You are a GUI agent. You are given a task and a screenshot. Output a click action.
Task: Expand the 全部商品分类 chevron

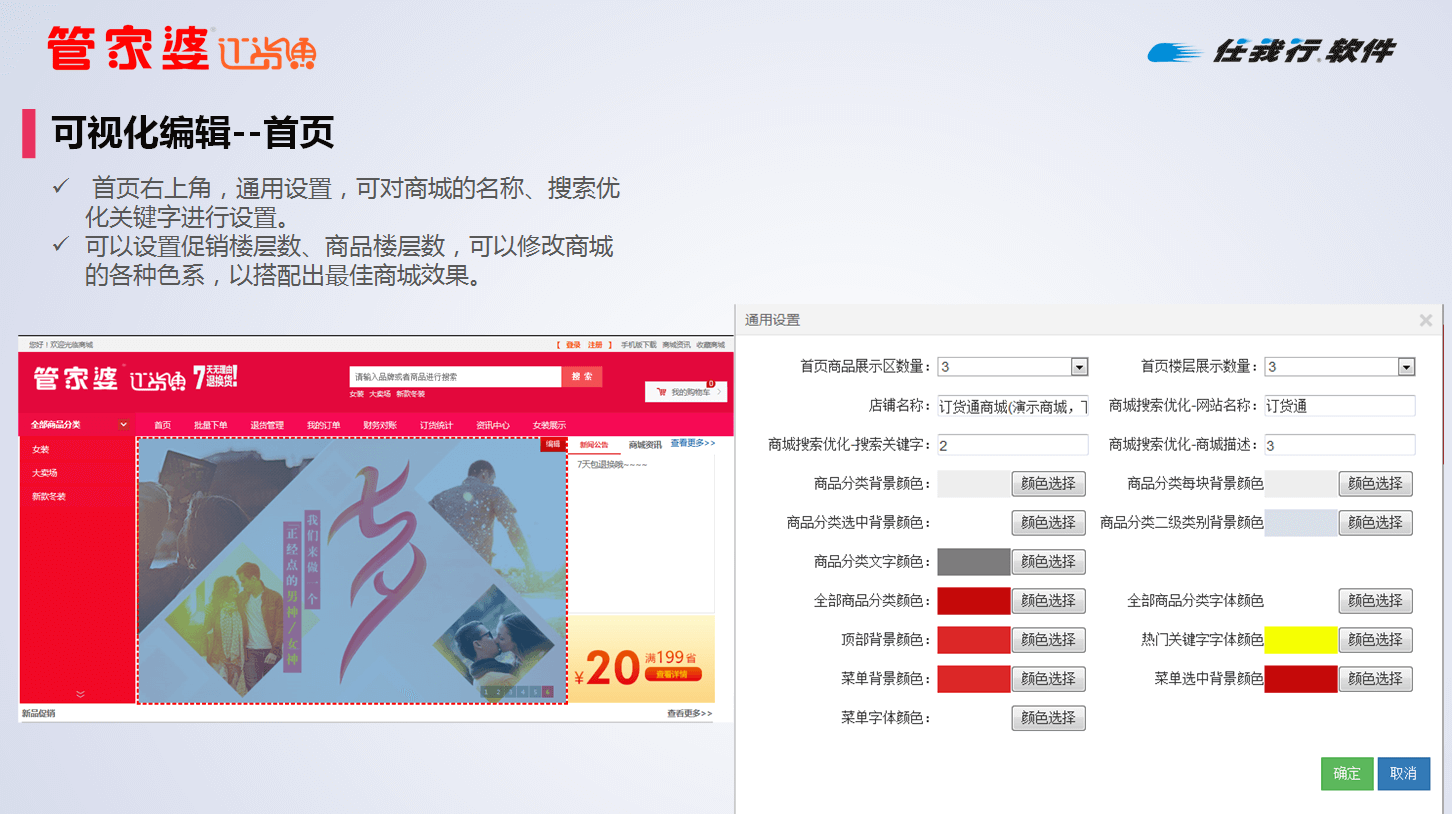(124, 425)
